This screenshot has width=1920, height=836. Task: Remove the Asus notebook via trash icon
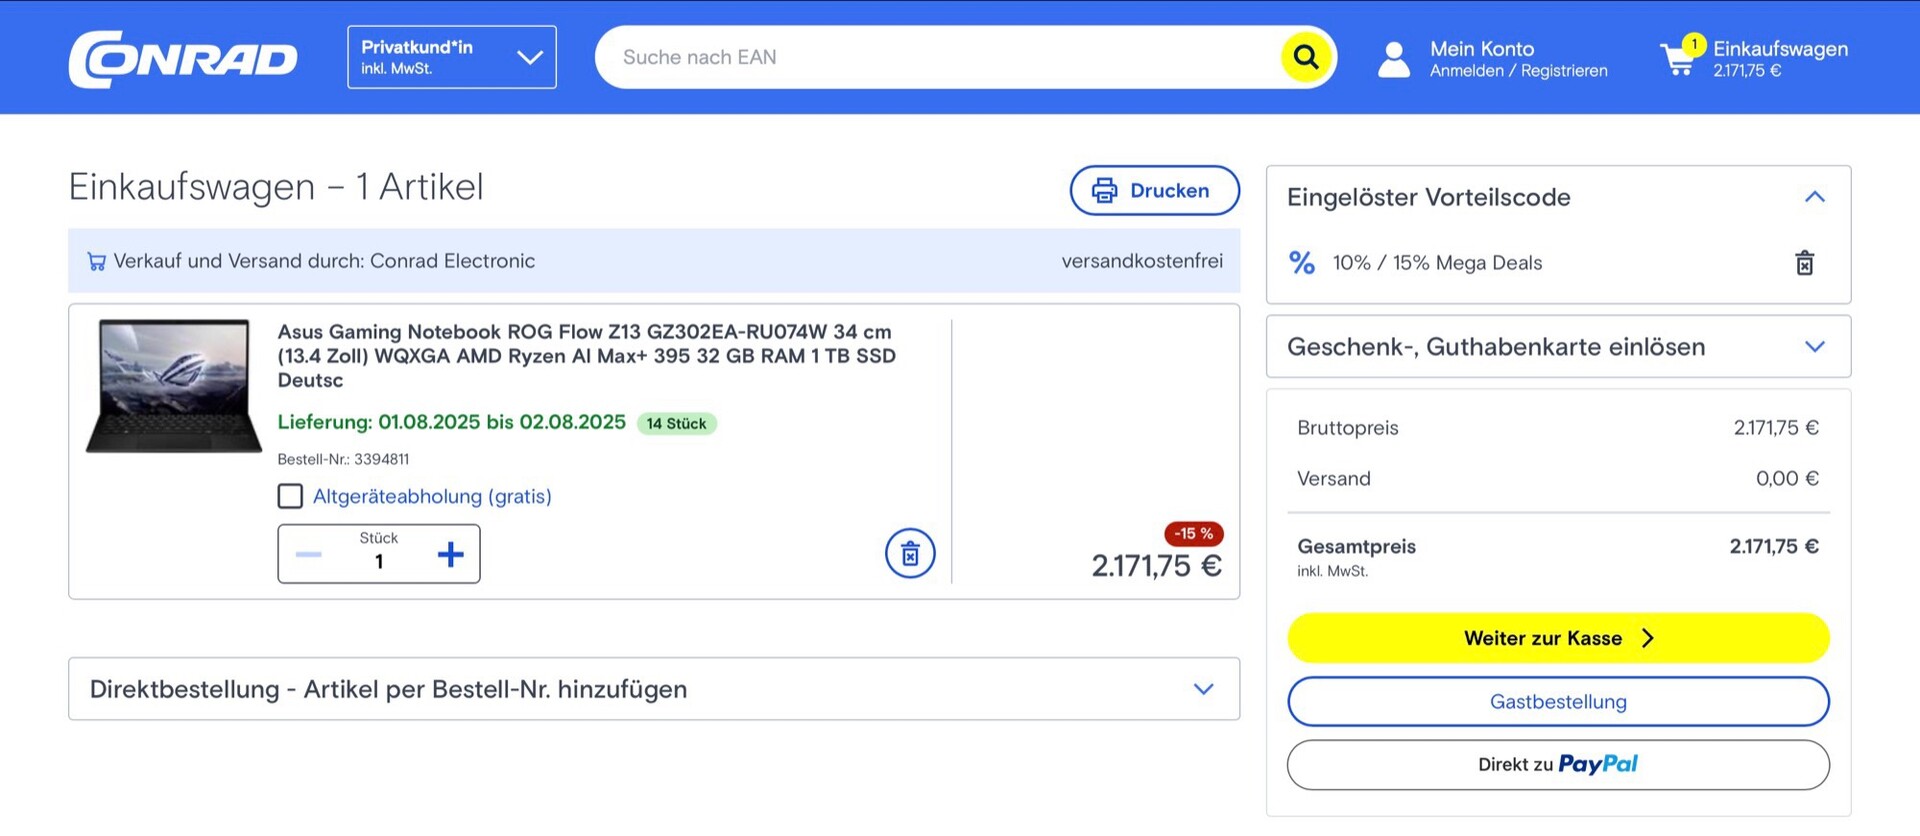[x=909, y=553]
